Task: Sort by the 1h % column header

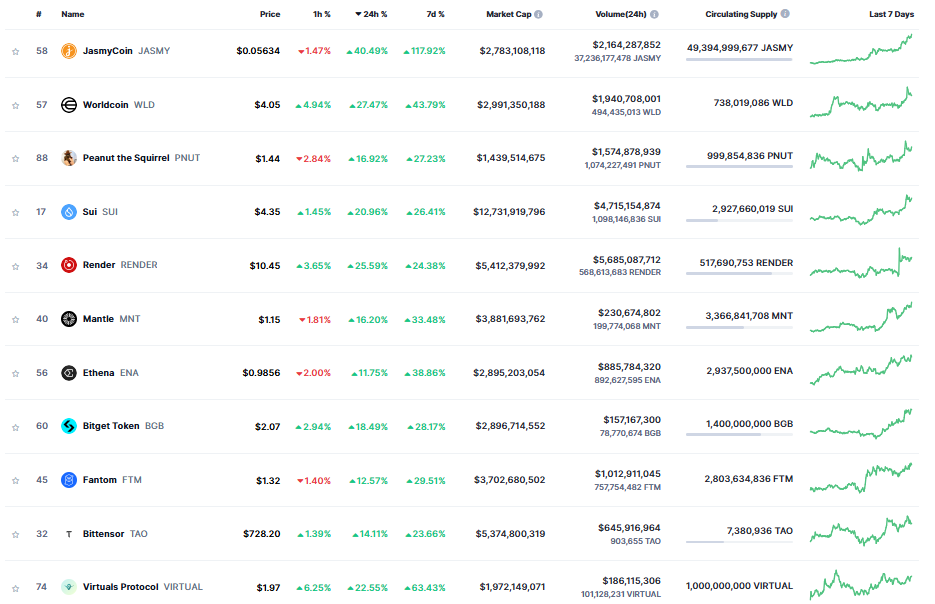Action: click(x=321, y=14)
